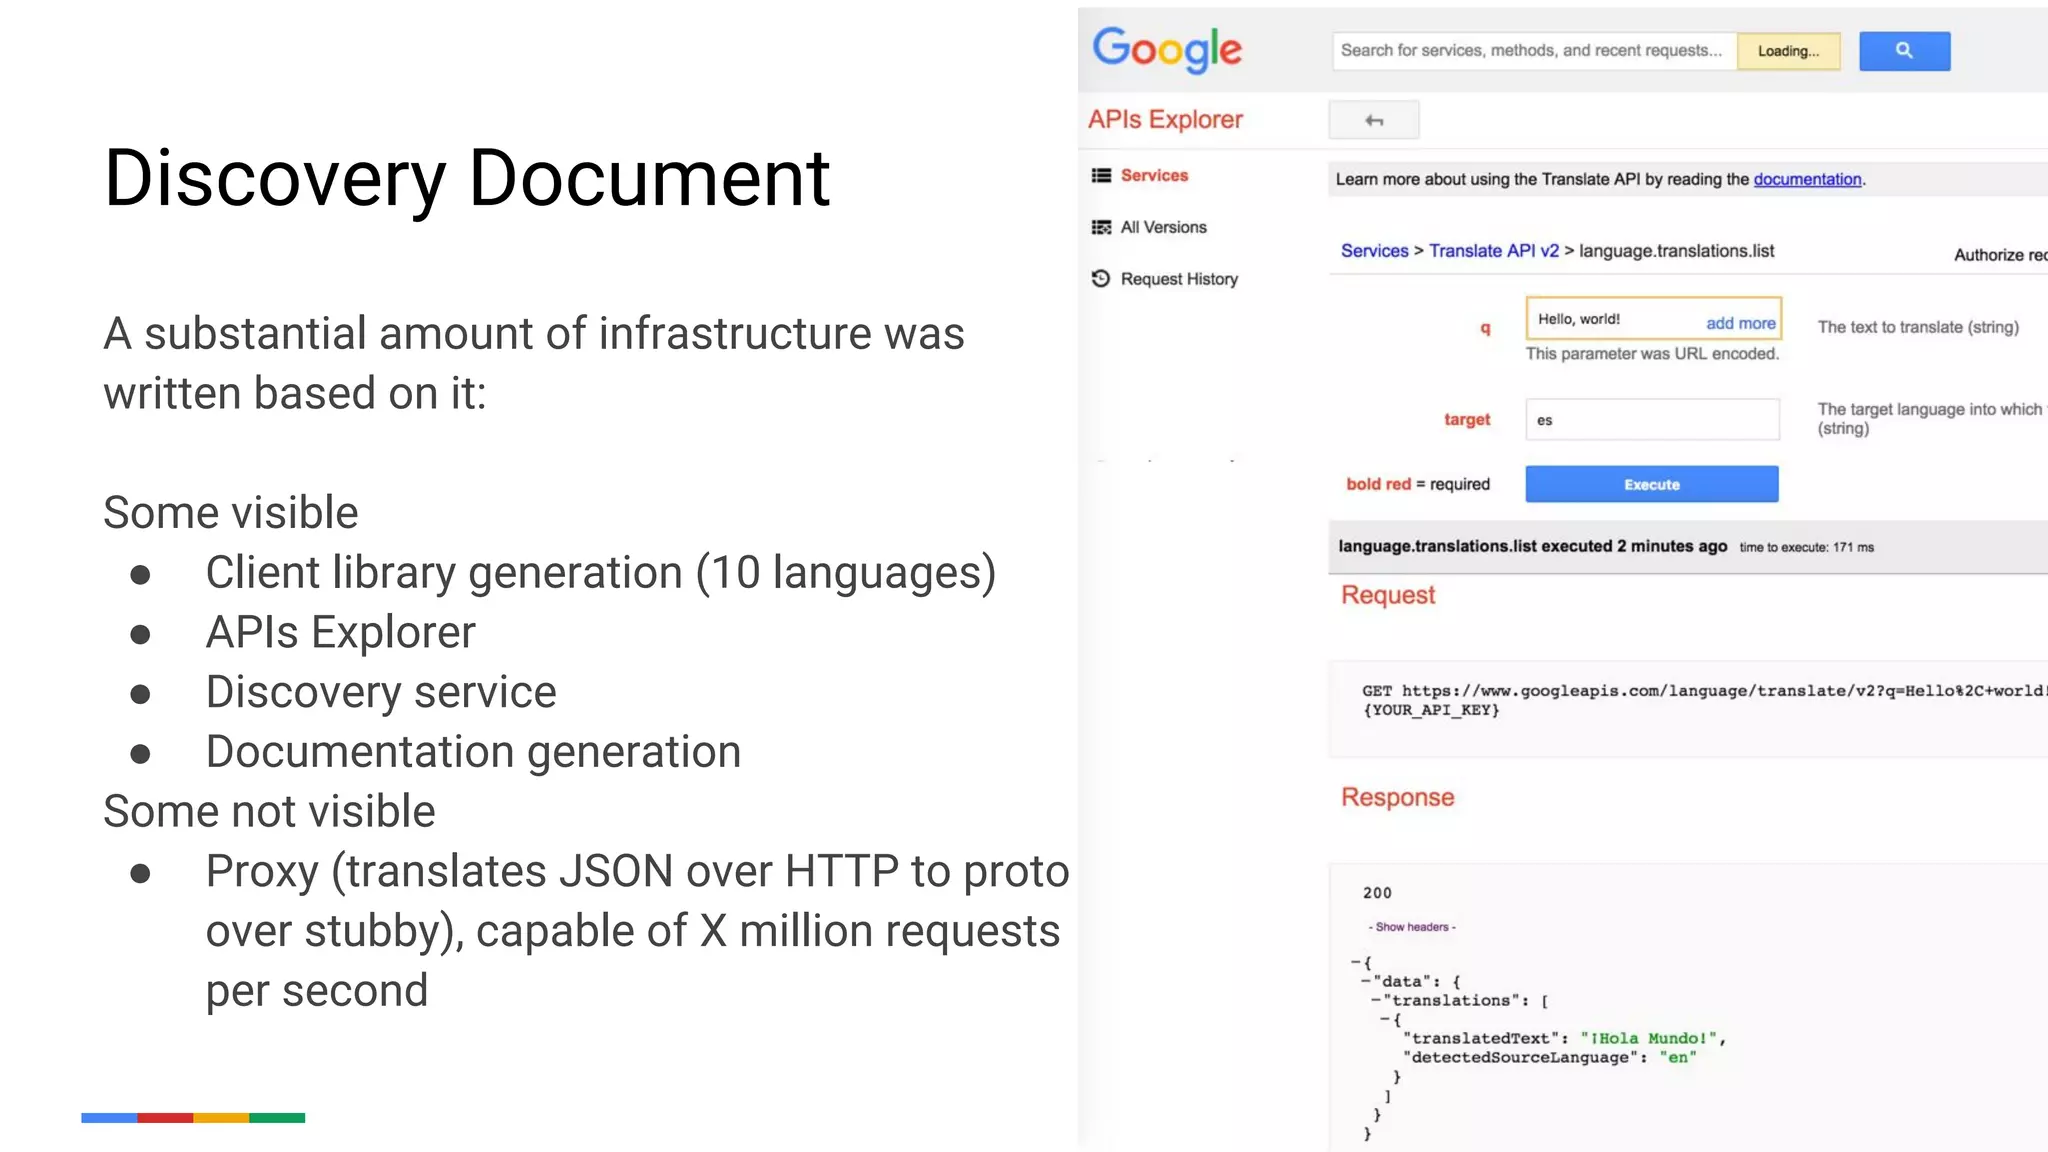2048x1152 pixels.
Task: Click the add more link
Action: (x=1740, y=323)
